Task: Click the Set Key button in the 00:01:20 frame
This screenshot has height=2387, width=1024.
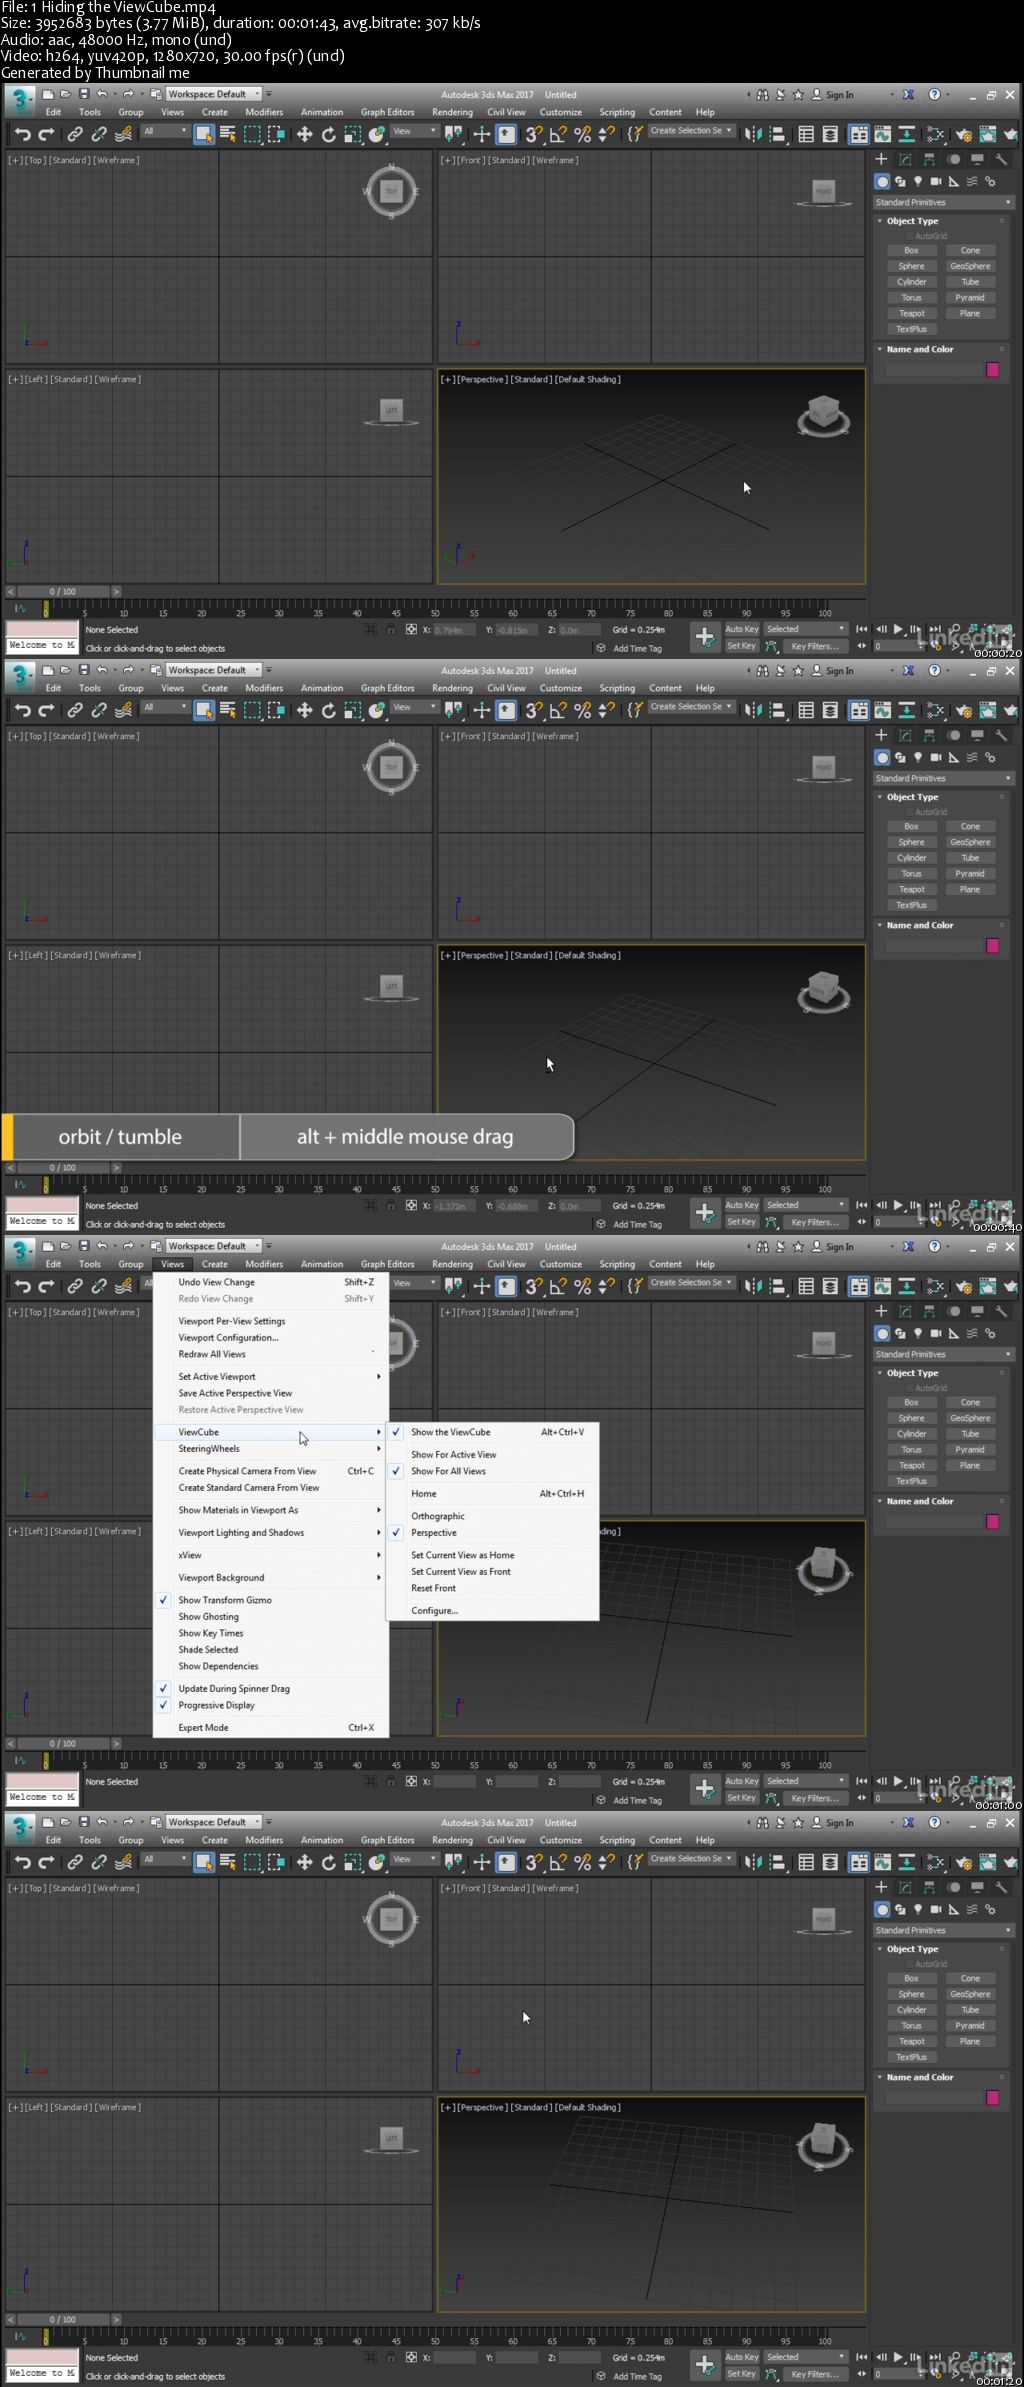Action: click(742, 2373)
